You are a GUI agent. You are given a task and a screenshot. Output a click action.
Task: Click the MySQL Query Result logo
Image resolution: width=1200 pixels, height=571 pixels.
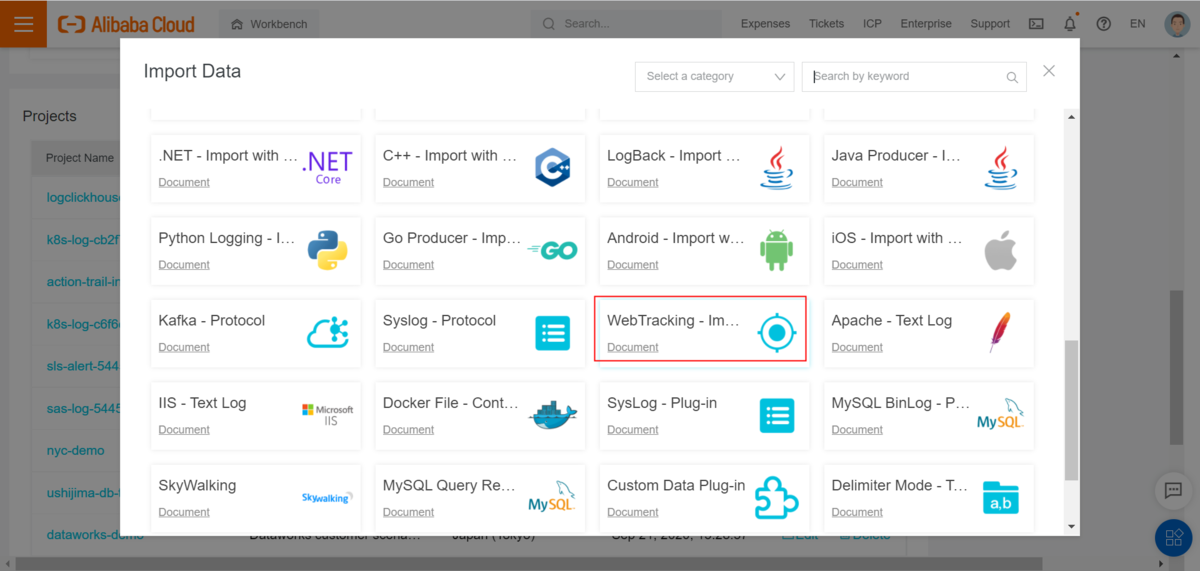(x=552, y=497)
